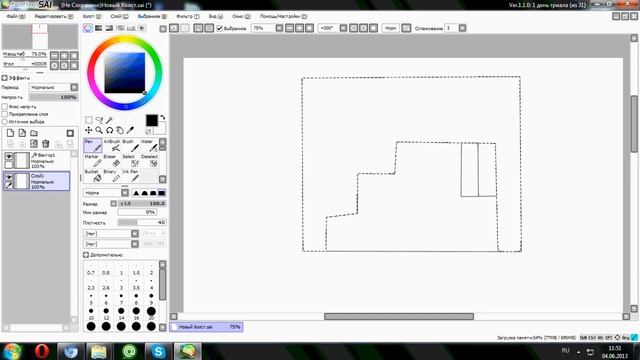Screen dimensions: 640x360
Task: Toggle the Прикрепление слоя checkbox
Action: pyautogui.click(x=4, y=114)
